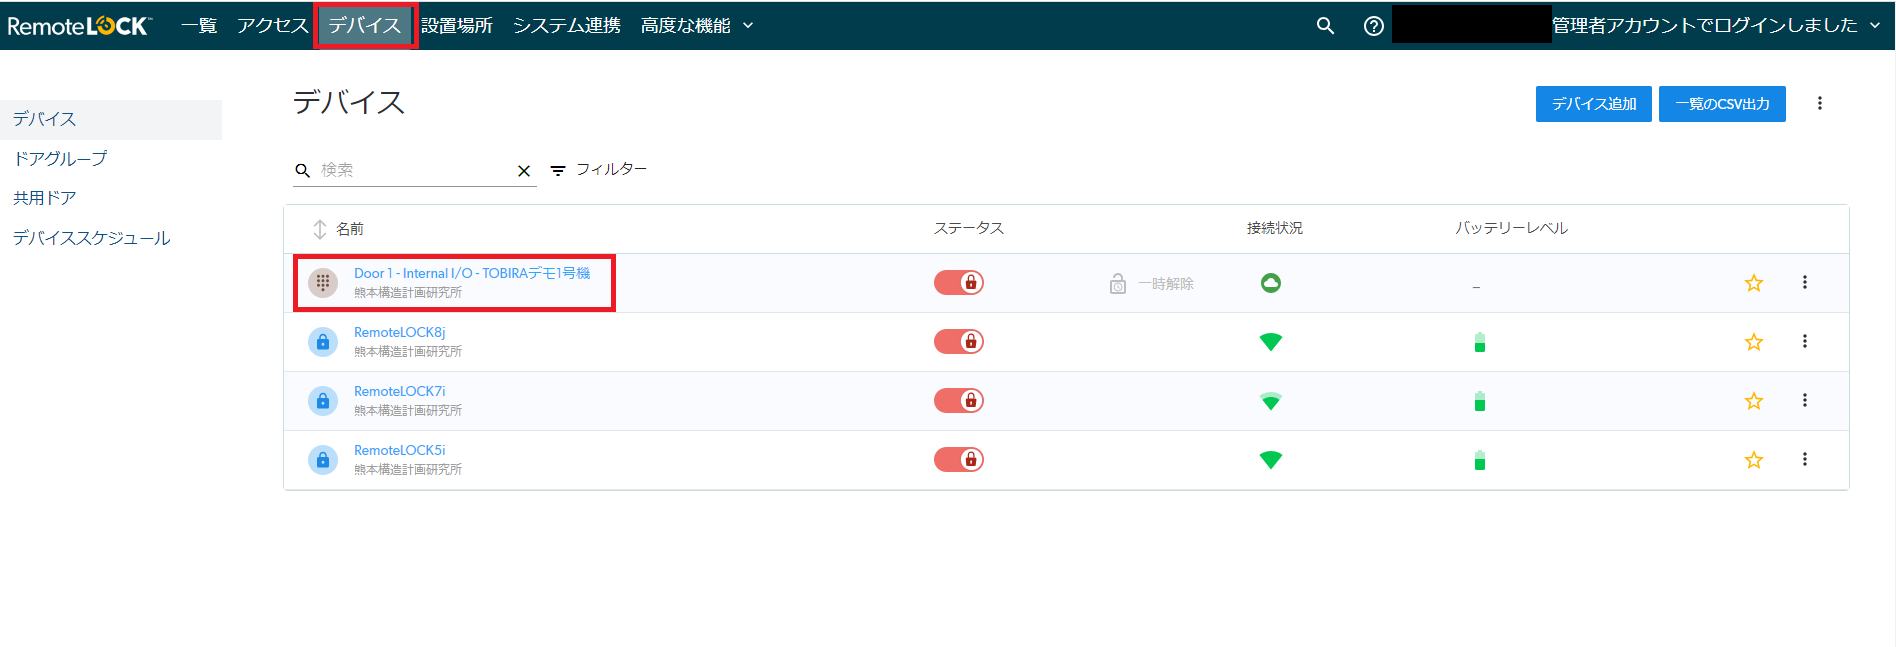
Task: Open the システム連携 menu
Action: point(567,26)
